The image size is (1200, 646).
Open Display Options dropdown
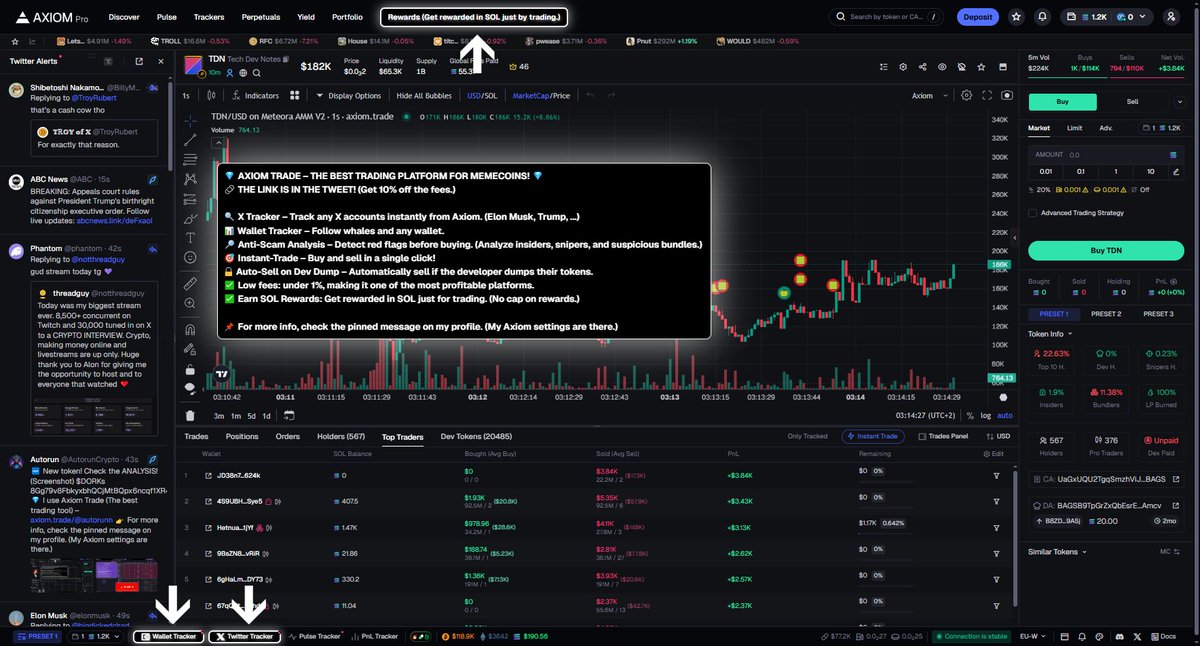point(348,95)
